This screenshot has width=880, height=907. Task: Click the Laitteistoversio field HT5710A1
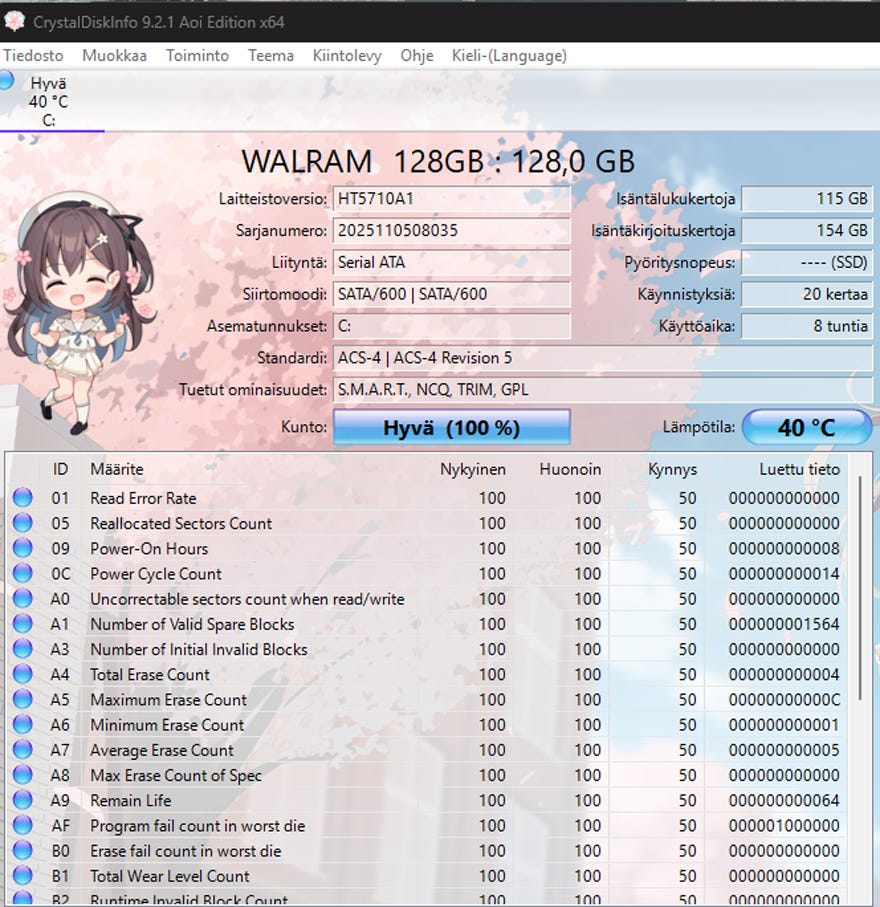(x=452, y=199)
